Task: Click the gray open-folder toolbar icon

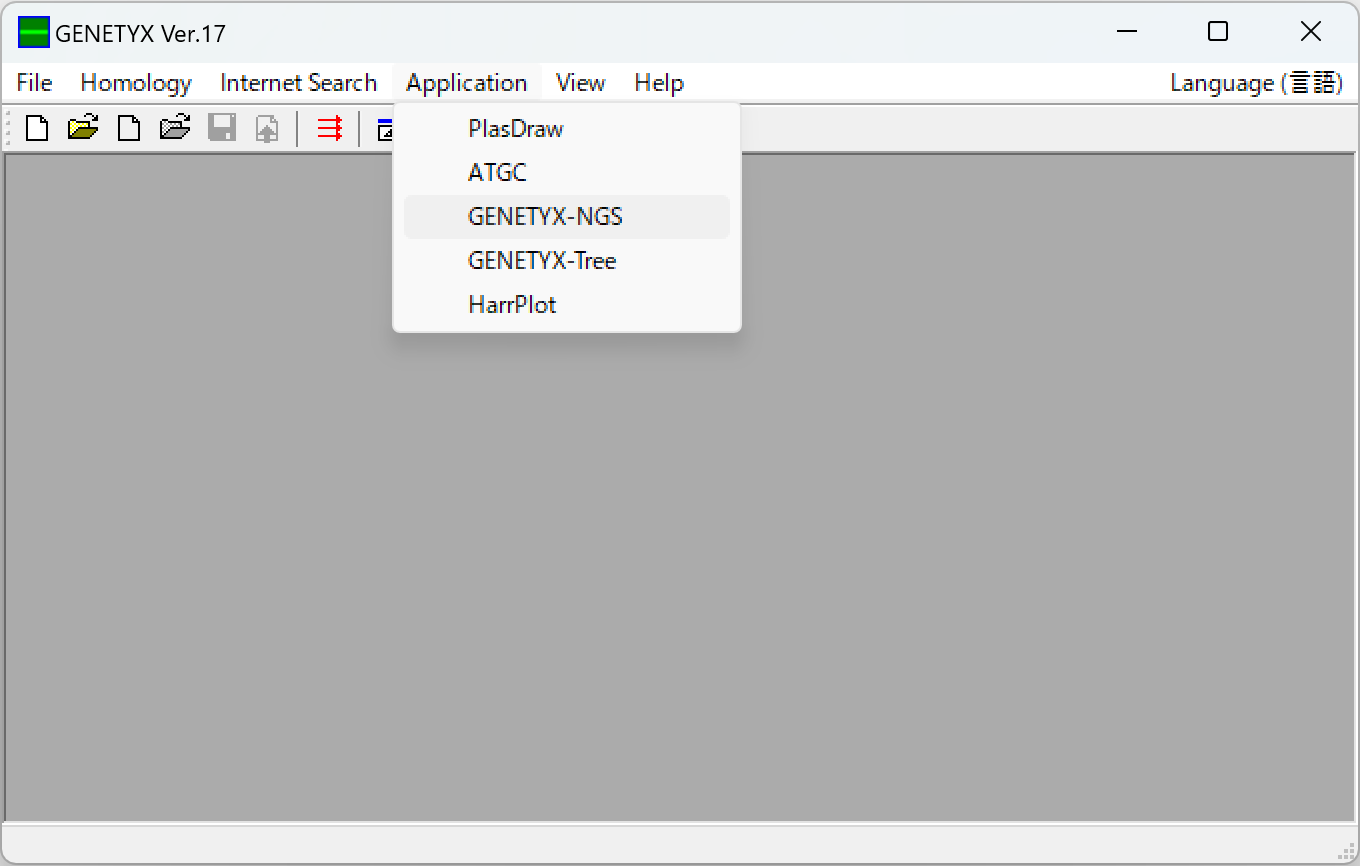Action: (x=175, y=128)
